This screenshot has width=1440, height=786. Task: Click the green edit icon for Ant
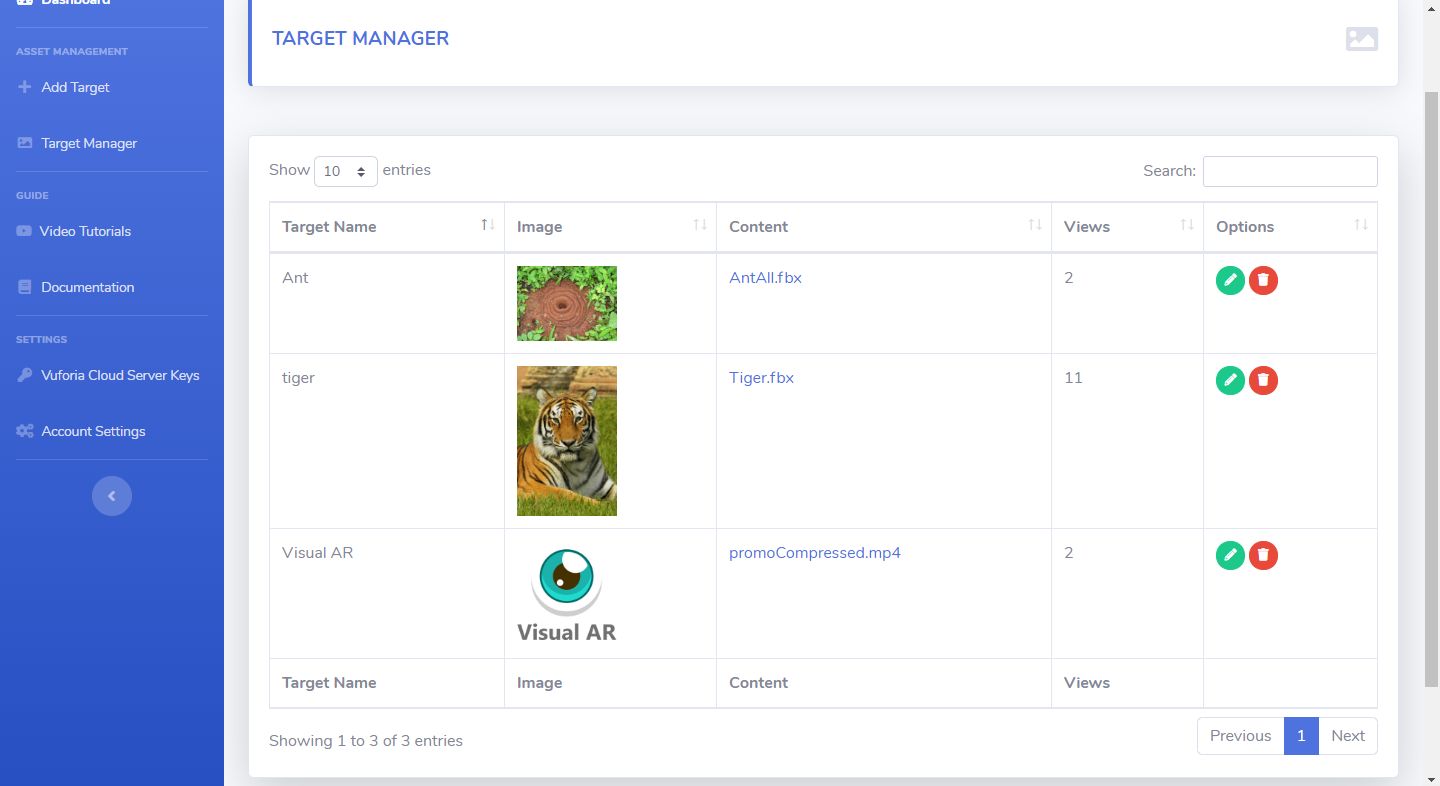(x=1230, y=280)
